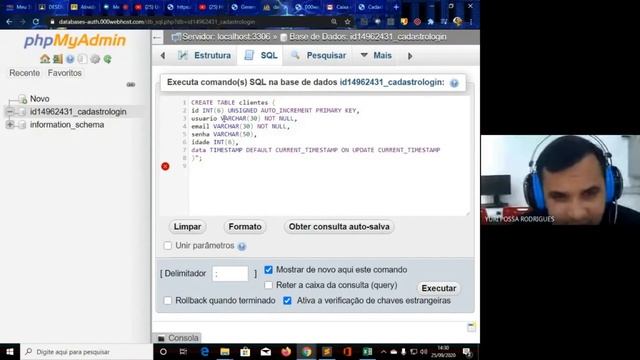
Task: Open phpMyAdmin documentation blue help icon
Action: tap(70, 59)
